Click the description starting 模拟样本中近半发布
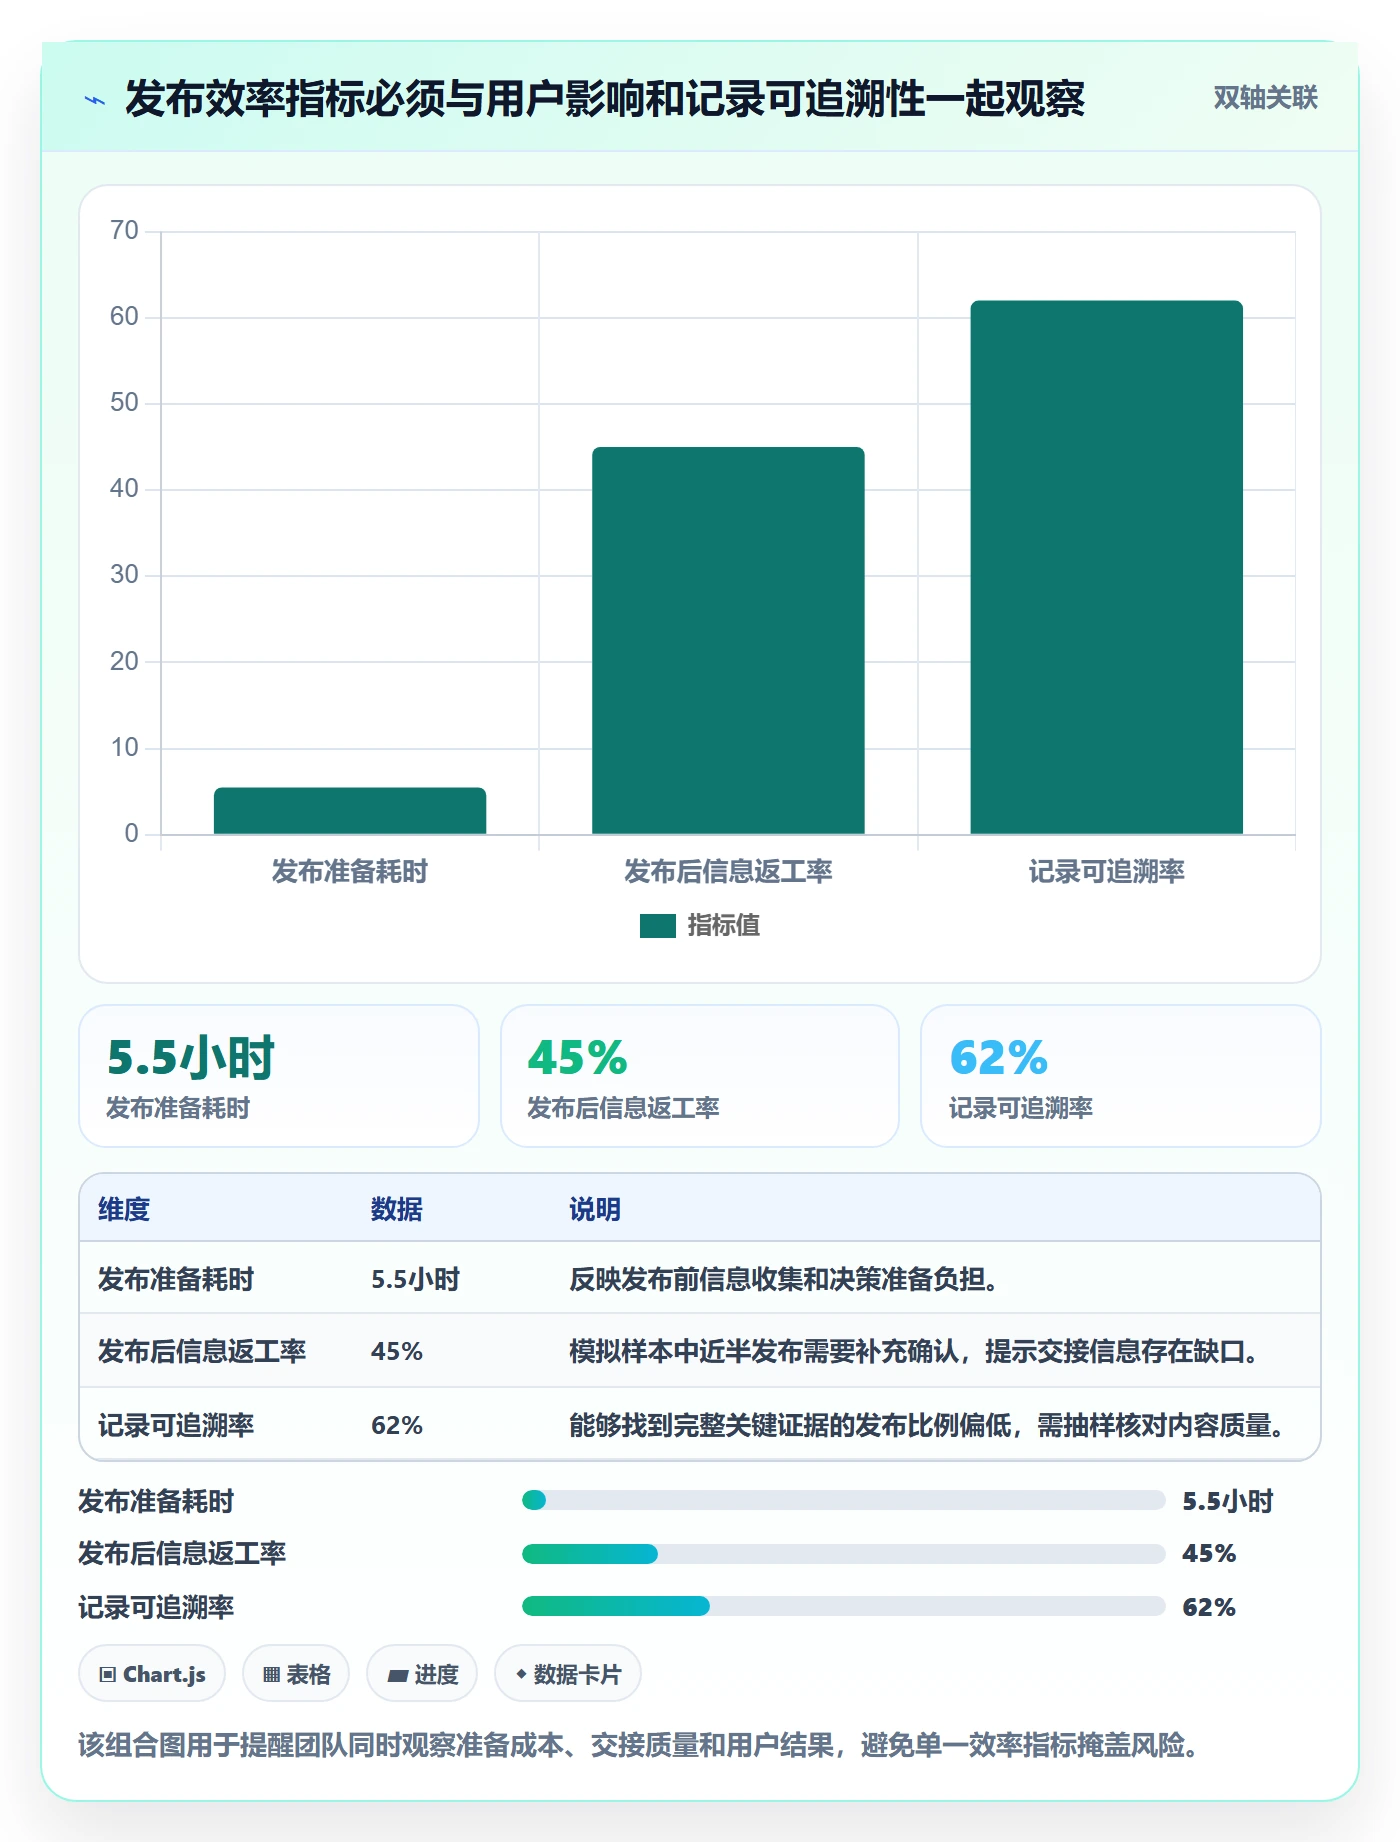Screen dimensions: 1400x1842 (x=914, y=1352)
